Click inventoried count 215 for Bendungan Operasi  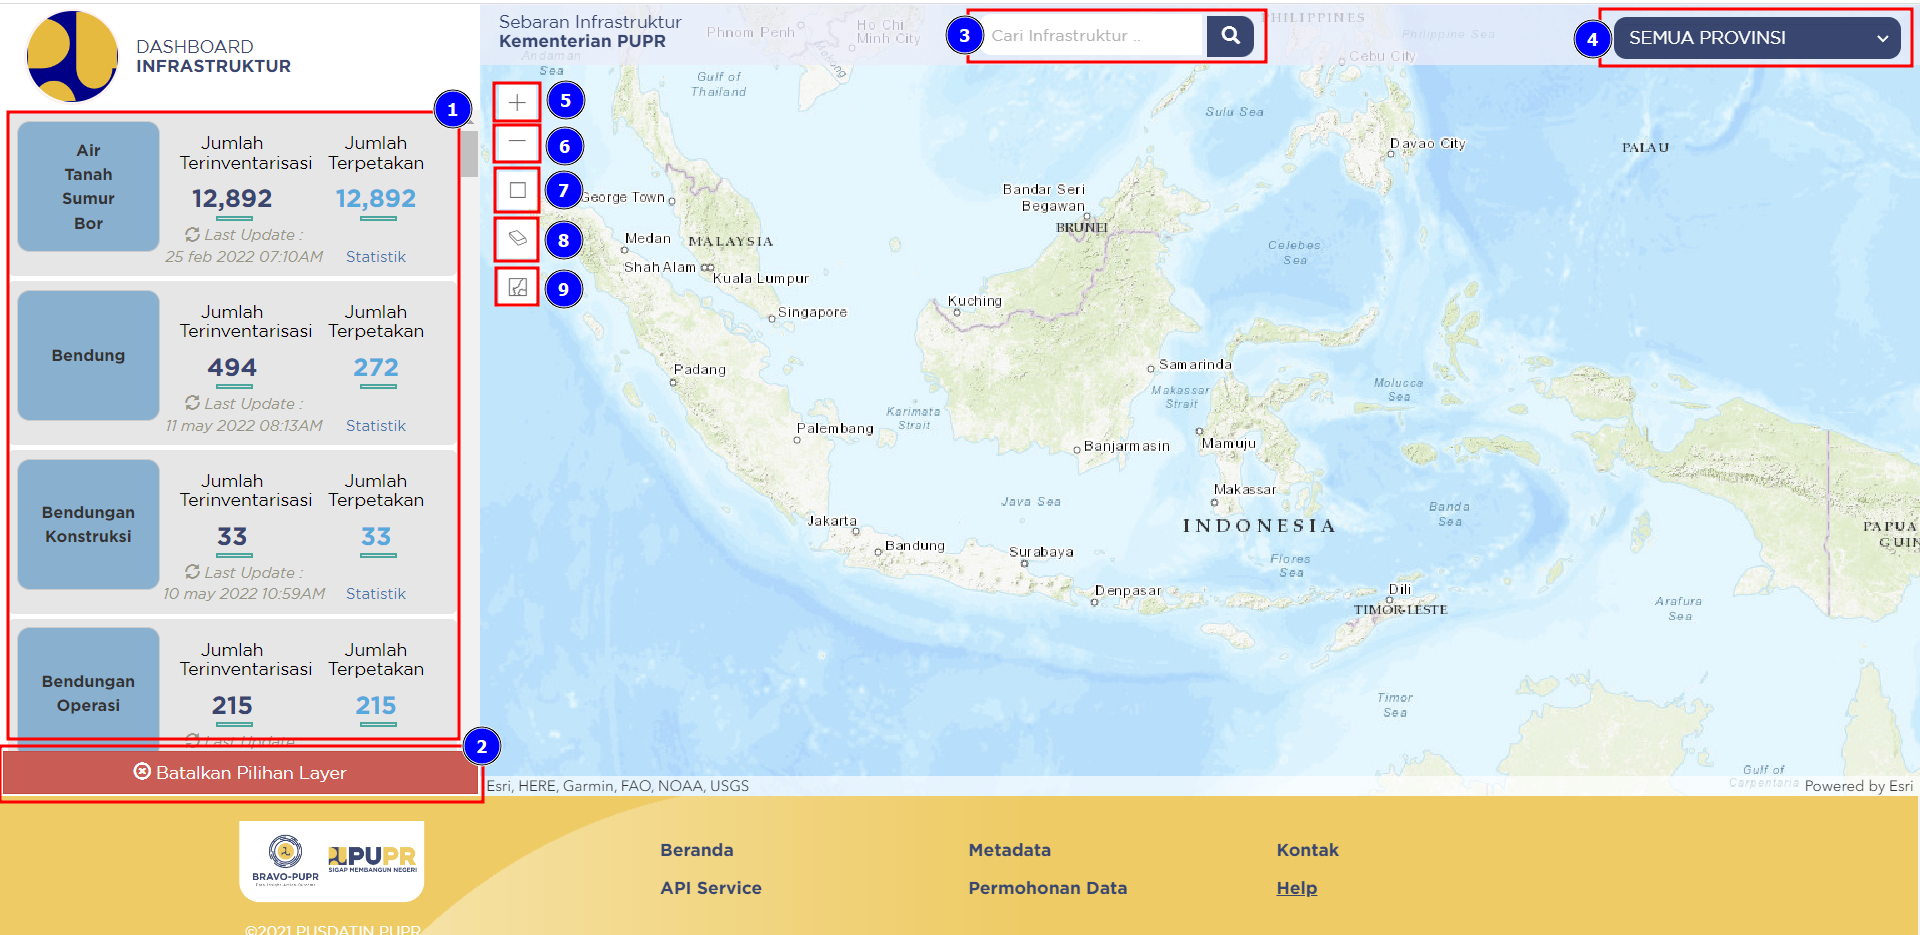232,706
